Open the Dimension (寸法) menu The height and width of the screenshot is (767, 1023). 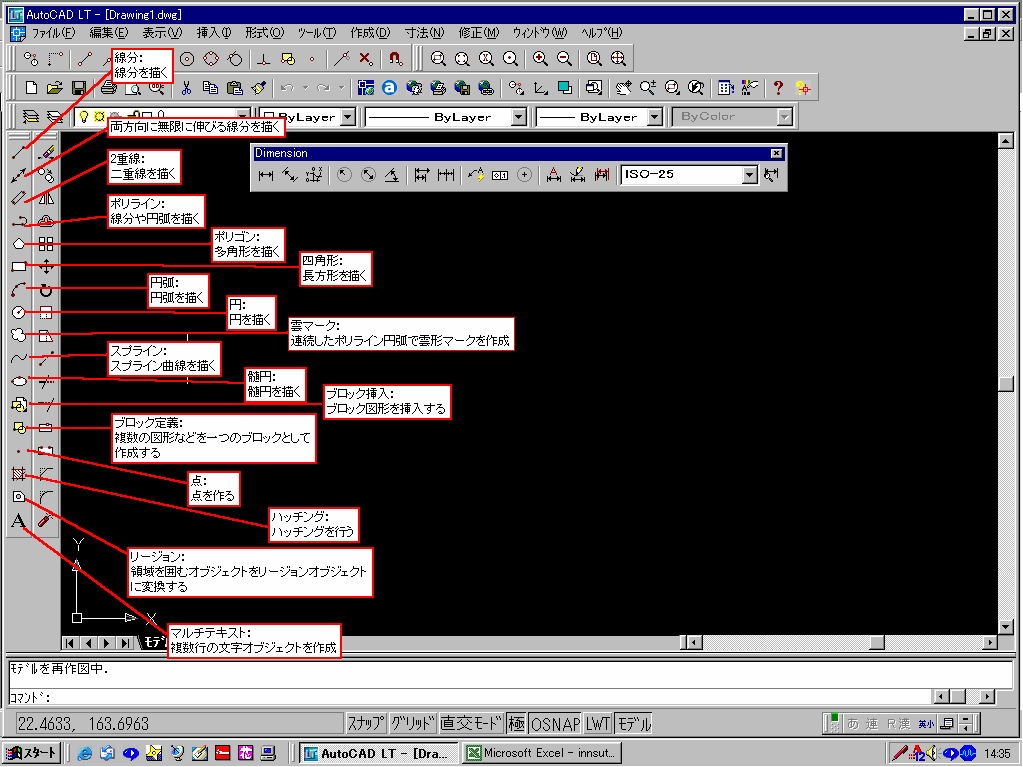click(x=424, y=33)
